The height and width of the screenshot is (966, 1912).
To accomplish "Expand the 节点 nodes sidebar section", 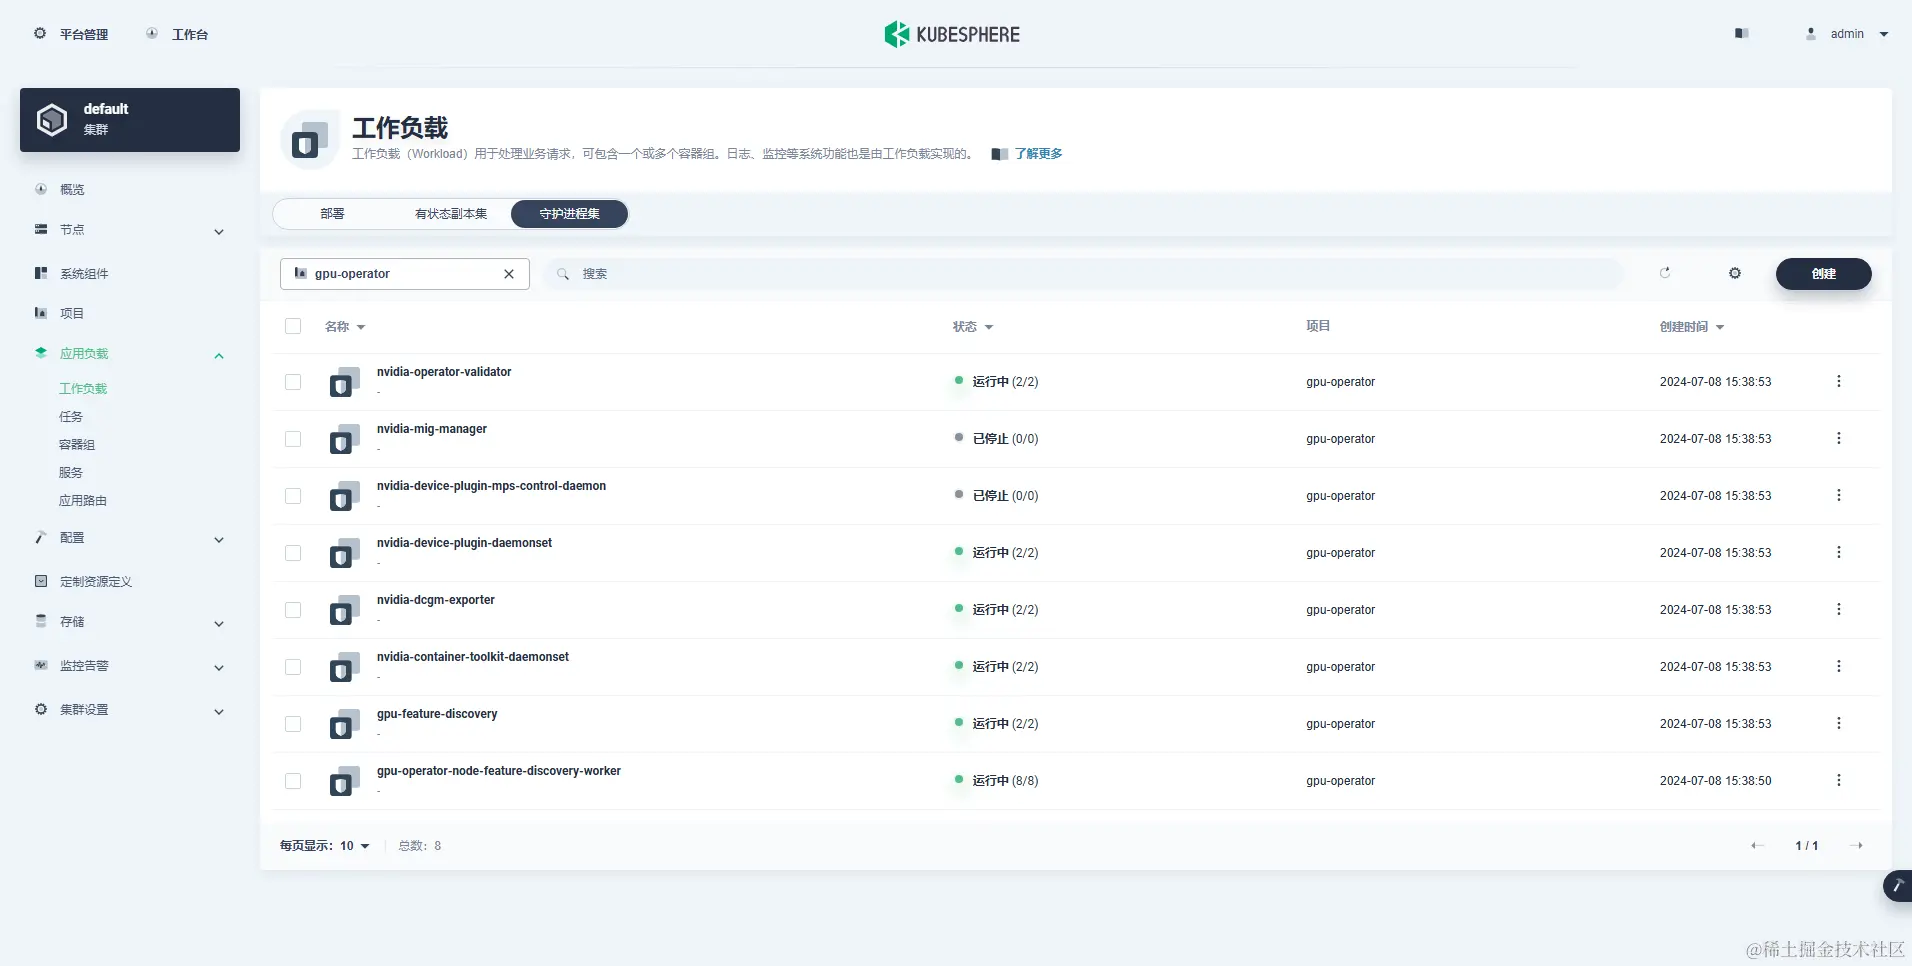I will [x=130, y=230].
